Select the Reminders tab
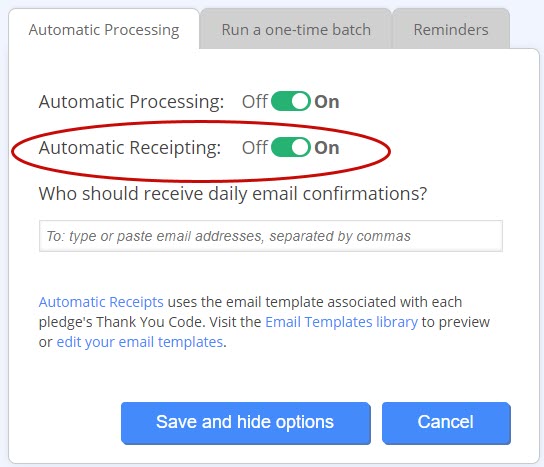Image resolution: width=544 pixels, height=467 pixels. pos(451,29)
